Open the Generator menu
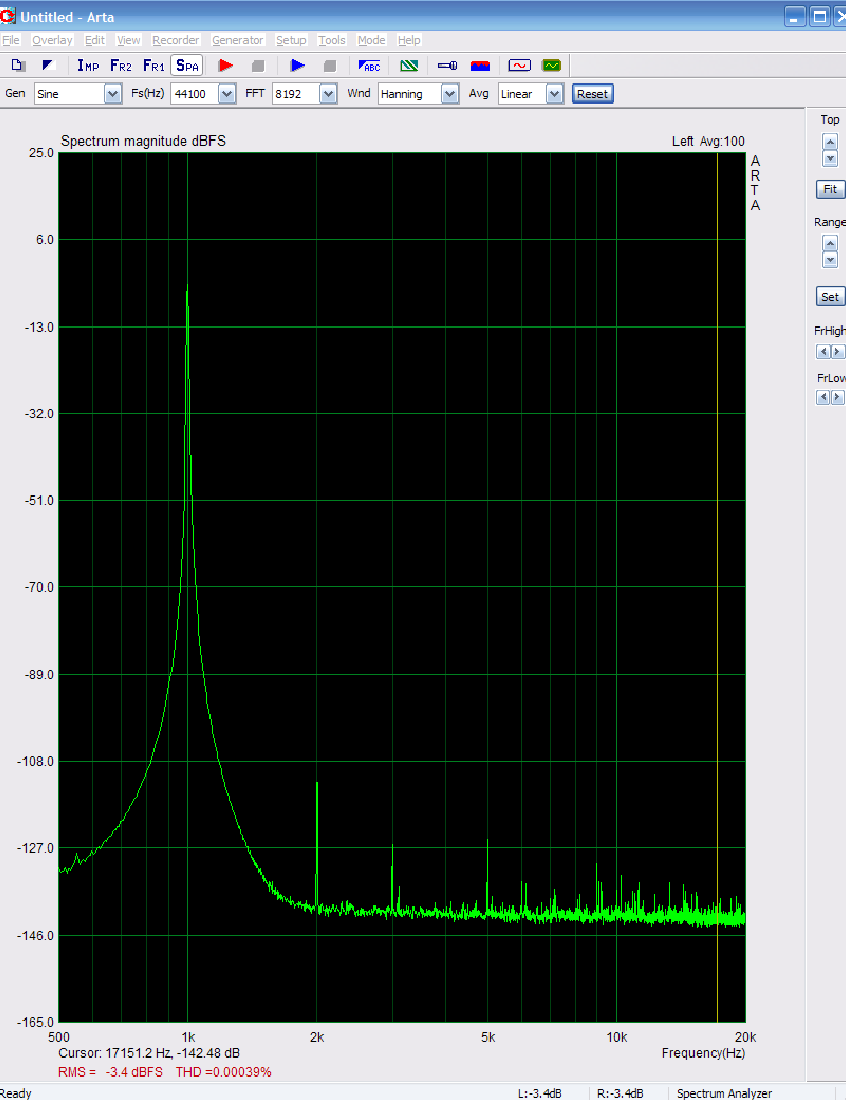This screenshot has width=846, height=1100. pyautogui.click(x=238, y=40)
